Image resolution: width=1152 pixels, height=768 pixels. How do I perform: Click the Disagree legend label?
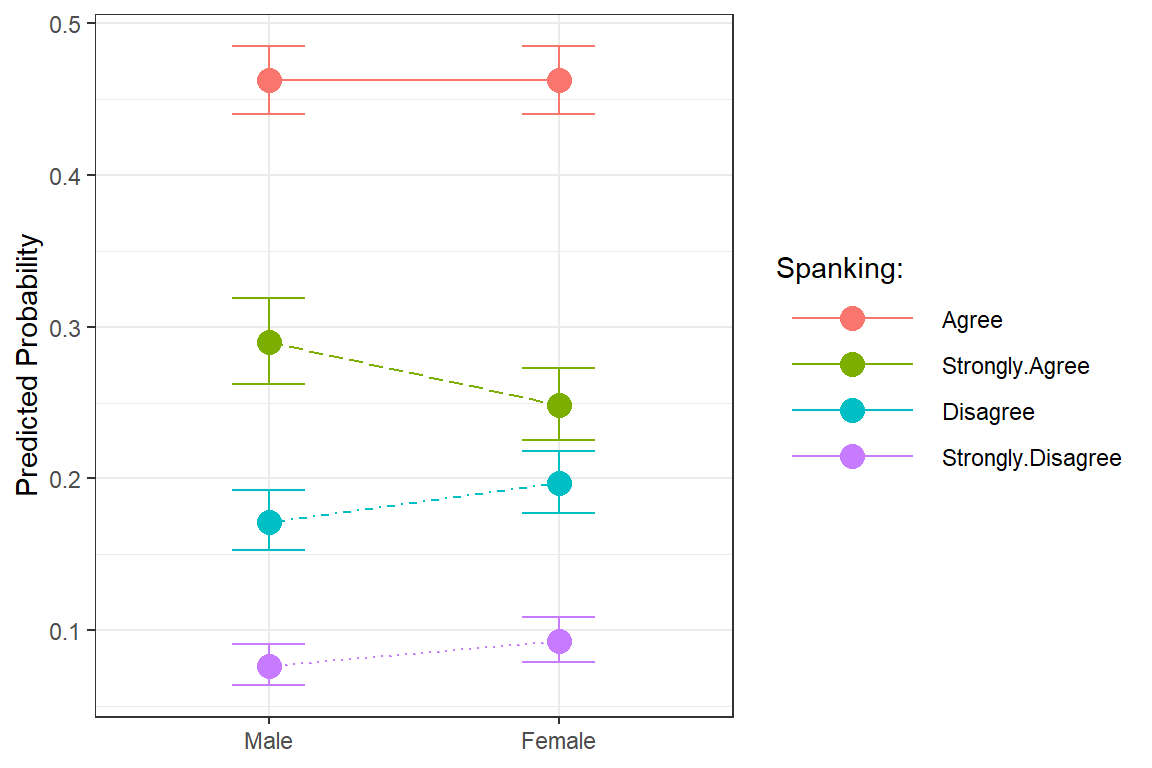[987, 412]
